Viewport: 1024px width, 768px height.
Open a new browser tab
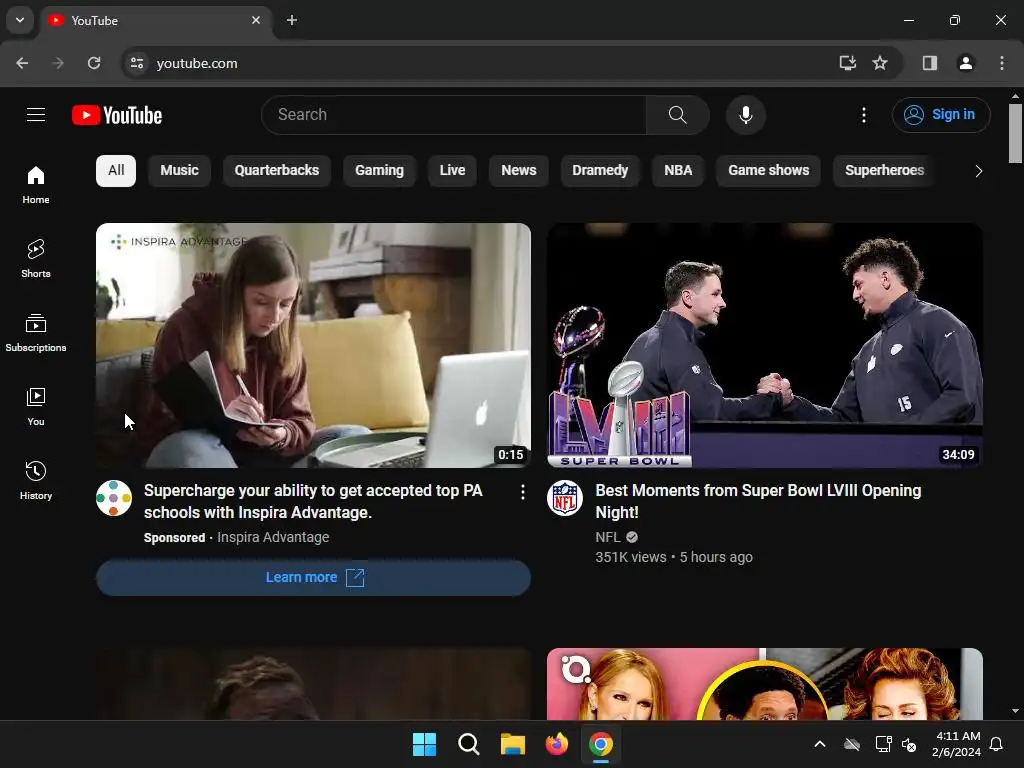[292, 20]
